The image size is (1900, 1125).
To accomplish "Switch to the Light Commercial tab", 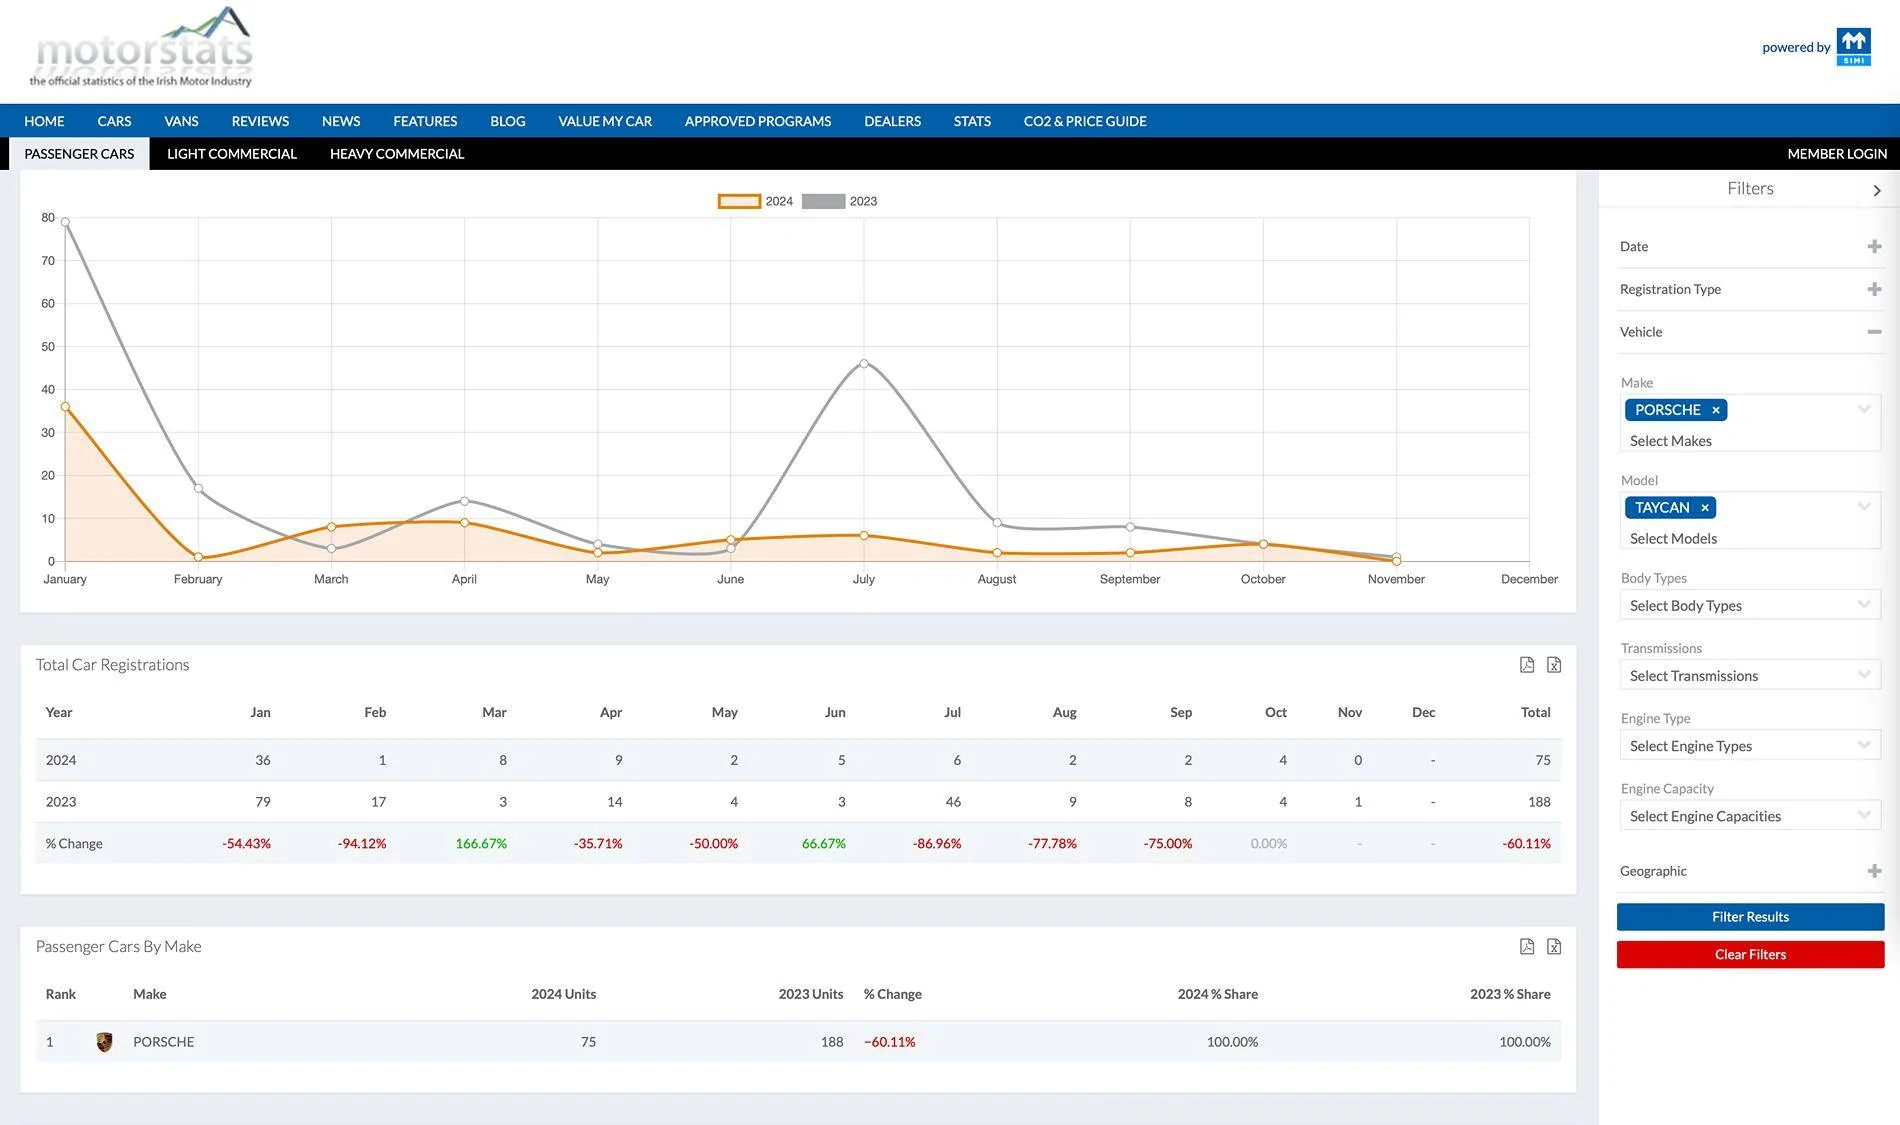I will coord(232,154).
